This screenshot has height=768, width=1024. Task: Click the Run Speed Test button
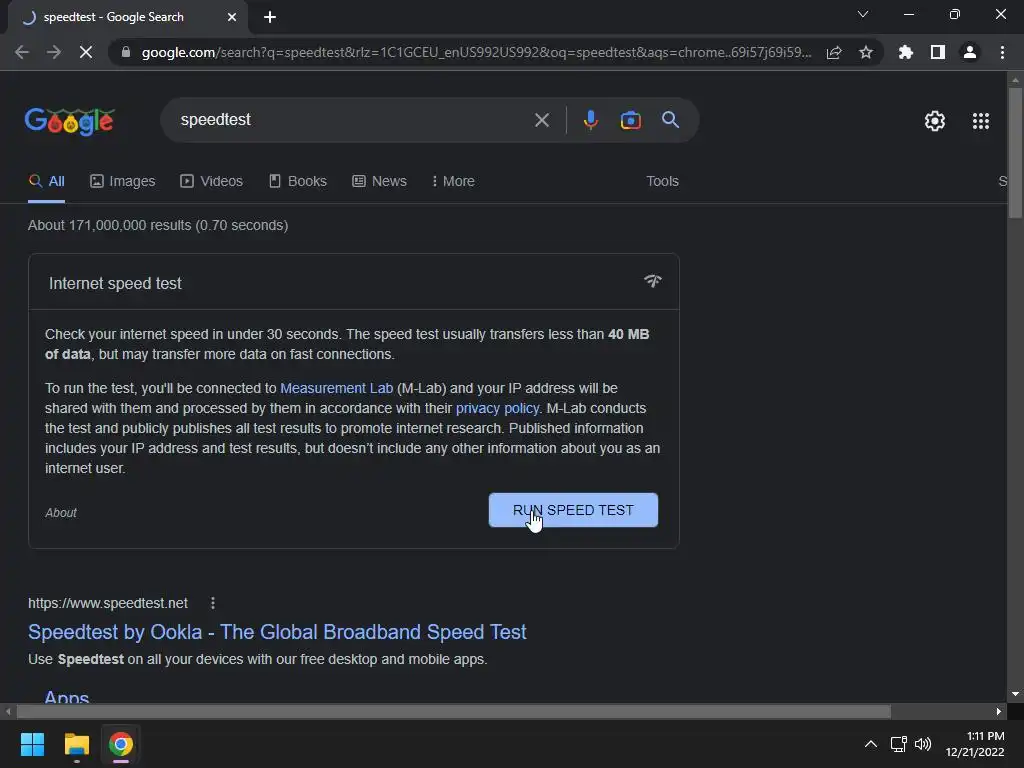[573, 510]
